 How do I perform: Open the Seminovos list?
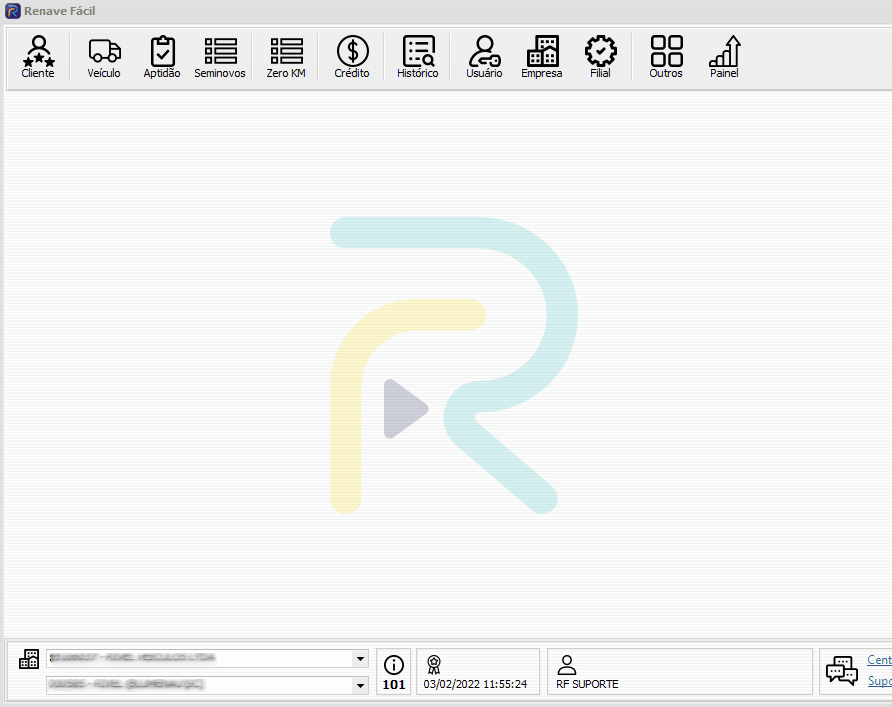pyautogui.click(x=220, y=57)
